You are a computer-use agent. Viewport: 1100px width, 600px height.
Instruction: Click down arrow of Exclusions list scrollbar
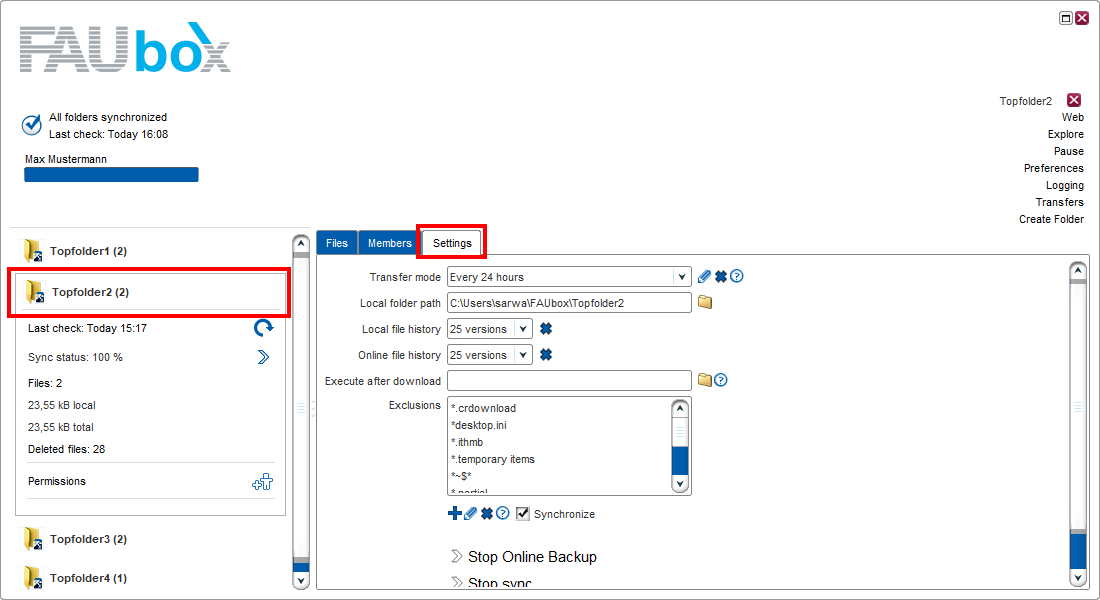(680, 484)
